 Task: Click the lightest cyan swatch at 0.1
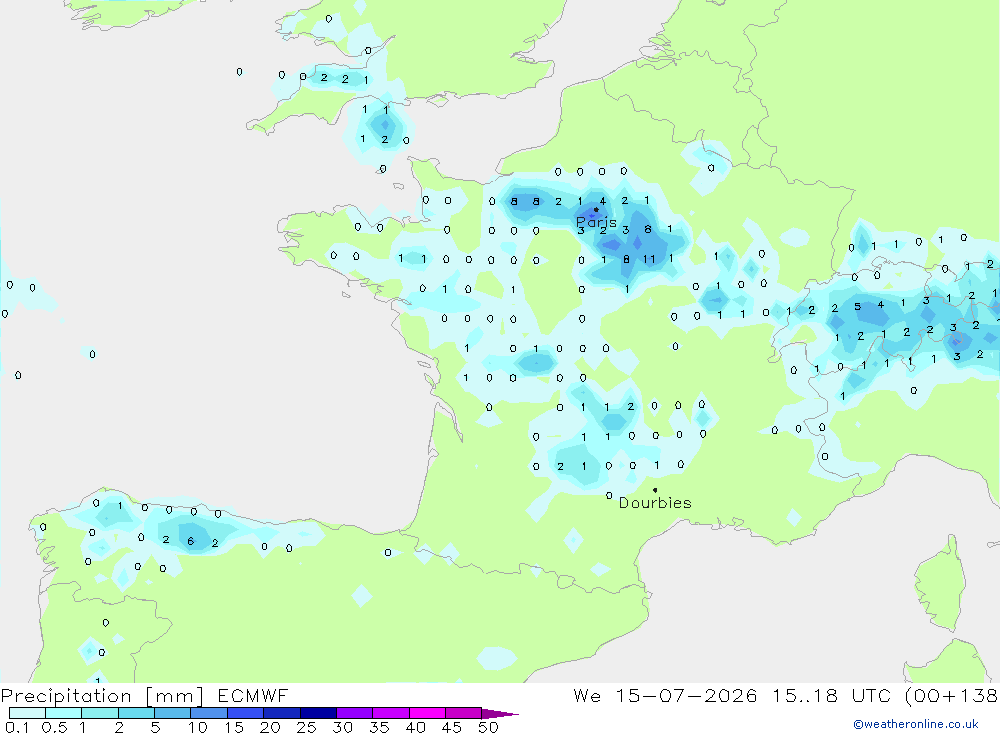27,713
